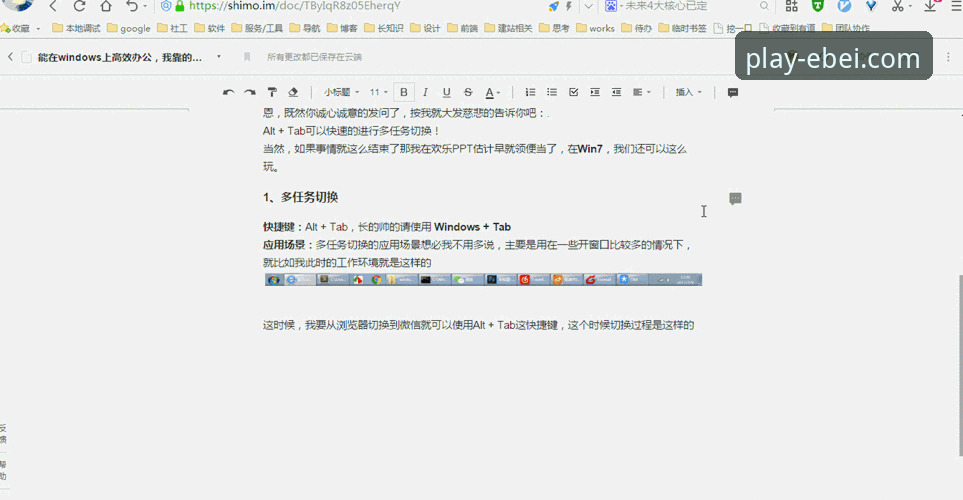The width and height of the screenshot is (963, 500).
Task: Open the 服务/工具 bookmark folder
Action: 257,28
